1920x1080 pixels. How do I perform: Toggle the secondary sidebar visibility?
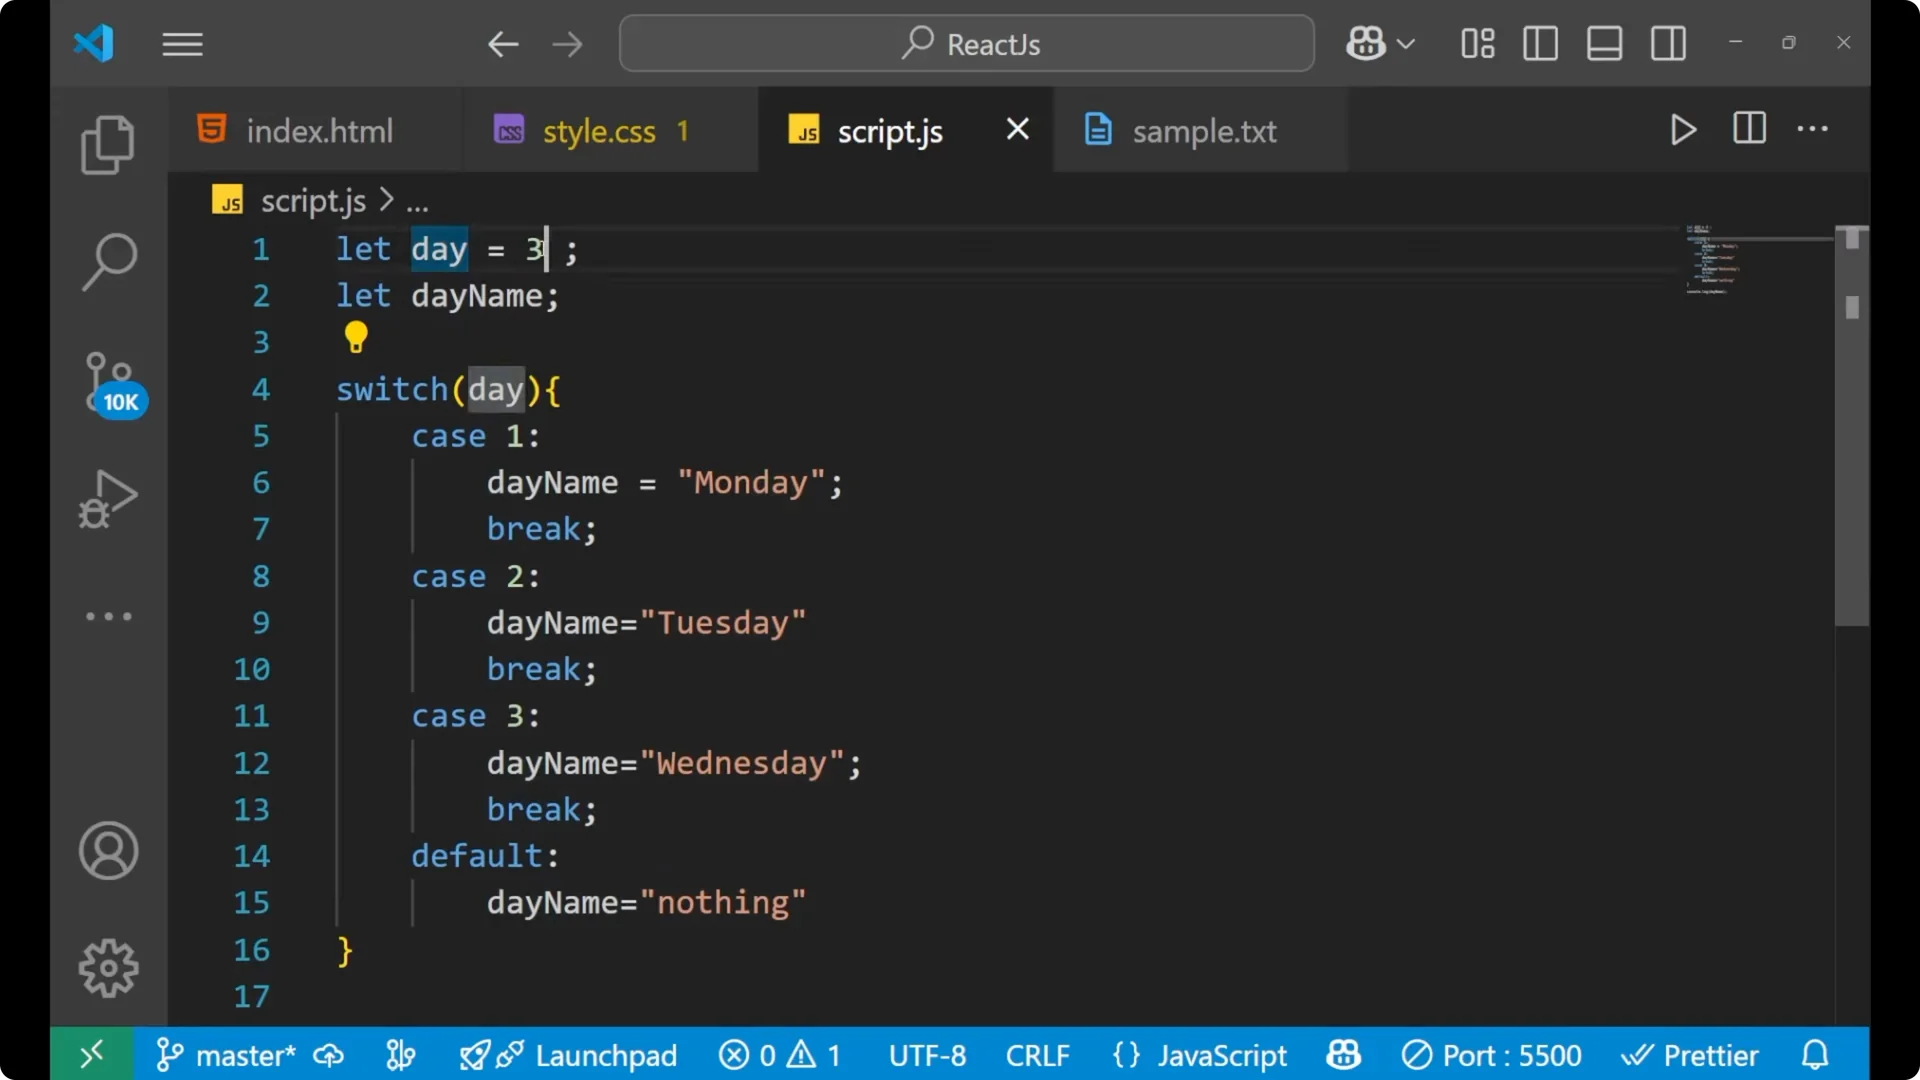point(1668,43)
